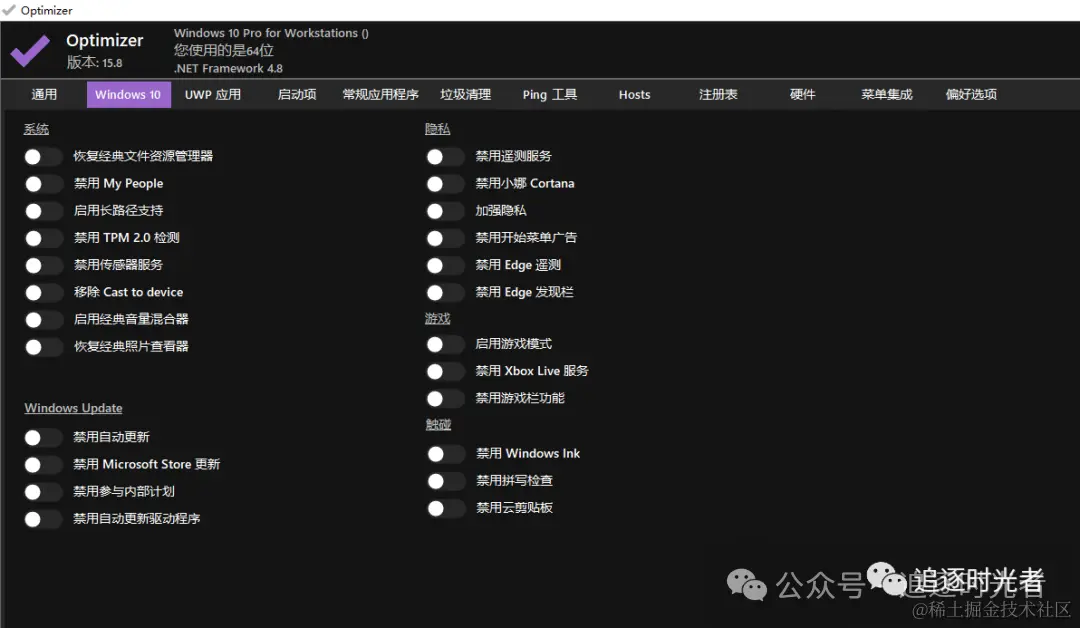Go to the 启动项 tab
This screenshot has width=1080, height=628.
pyautogui.click(x=297, y=94)
